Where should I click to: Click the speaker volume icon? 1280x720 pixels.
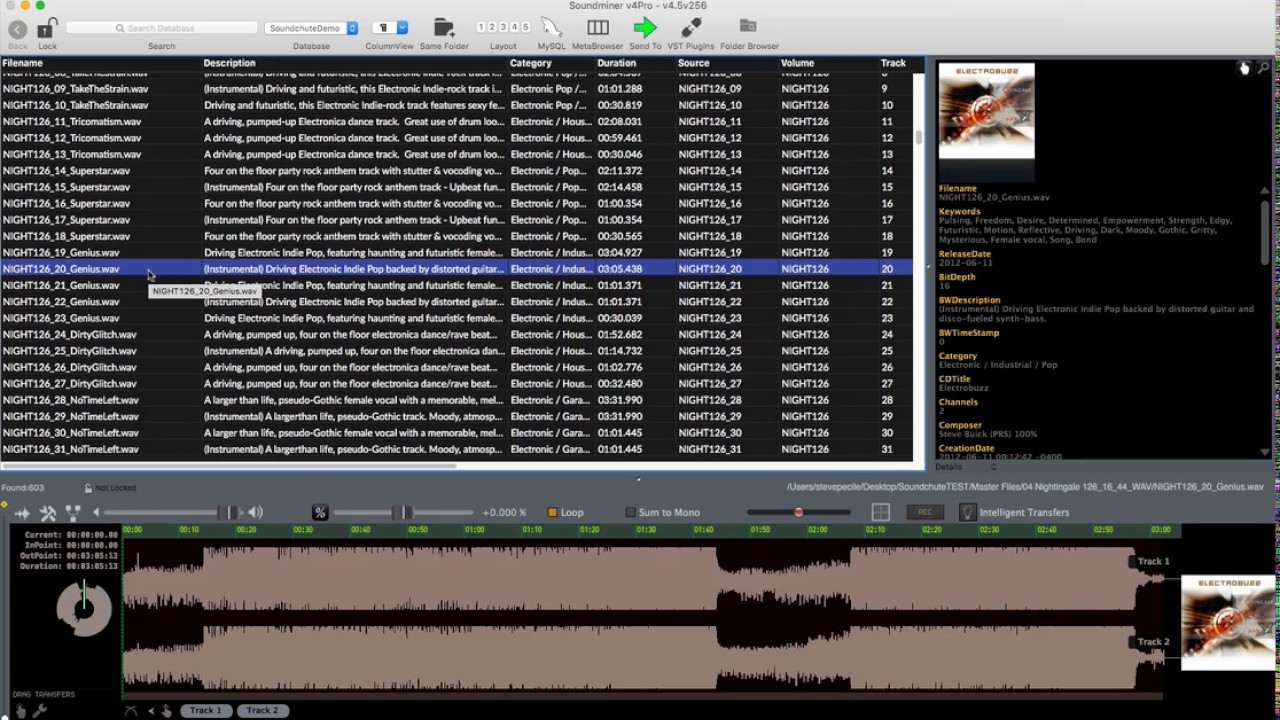point(256,513)
